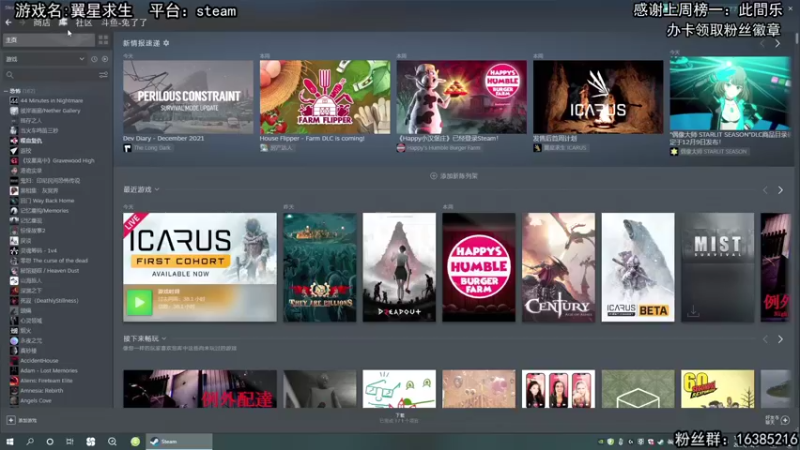Open House Flipper Farm DLC headline
Screen dimensions: 800x450
click(312, 138)
